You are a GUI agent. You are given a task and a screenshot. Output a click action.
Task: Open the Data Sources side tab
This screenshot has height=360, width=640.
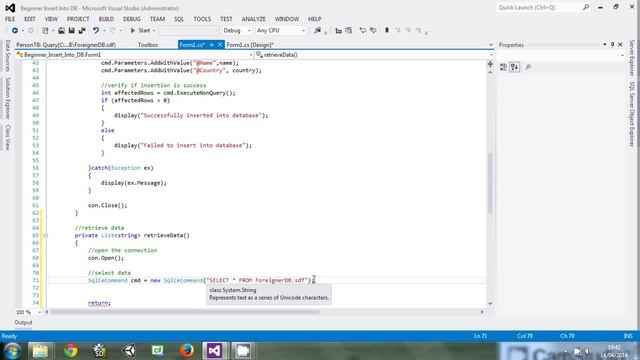pos(7,56)
